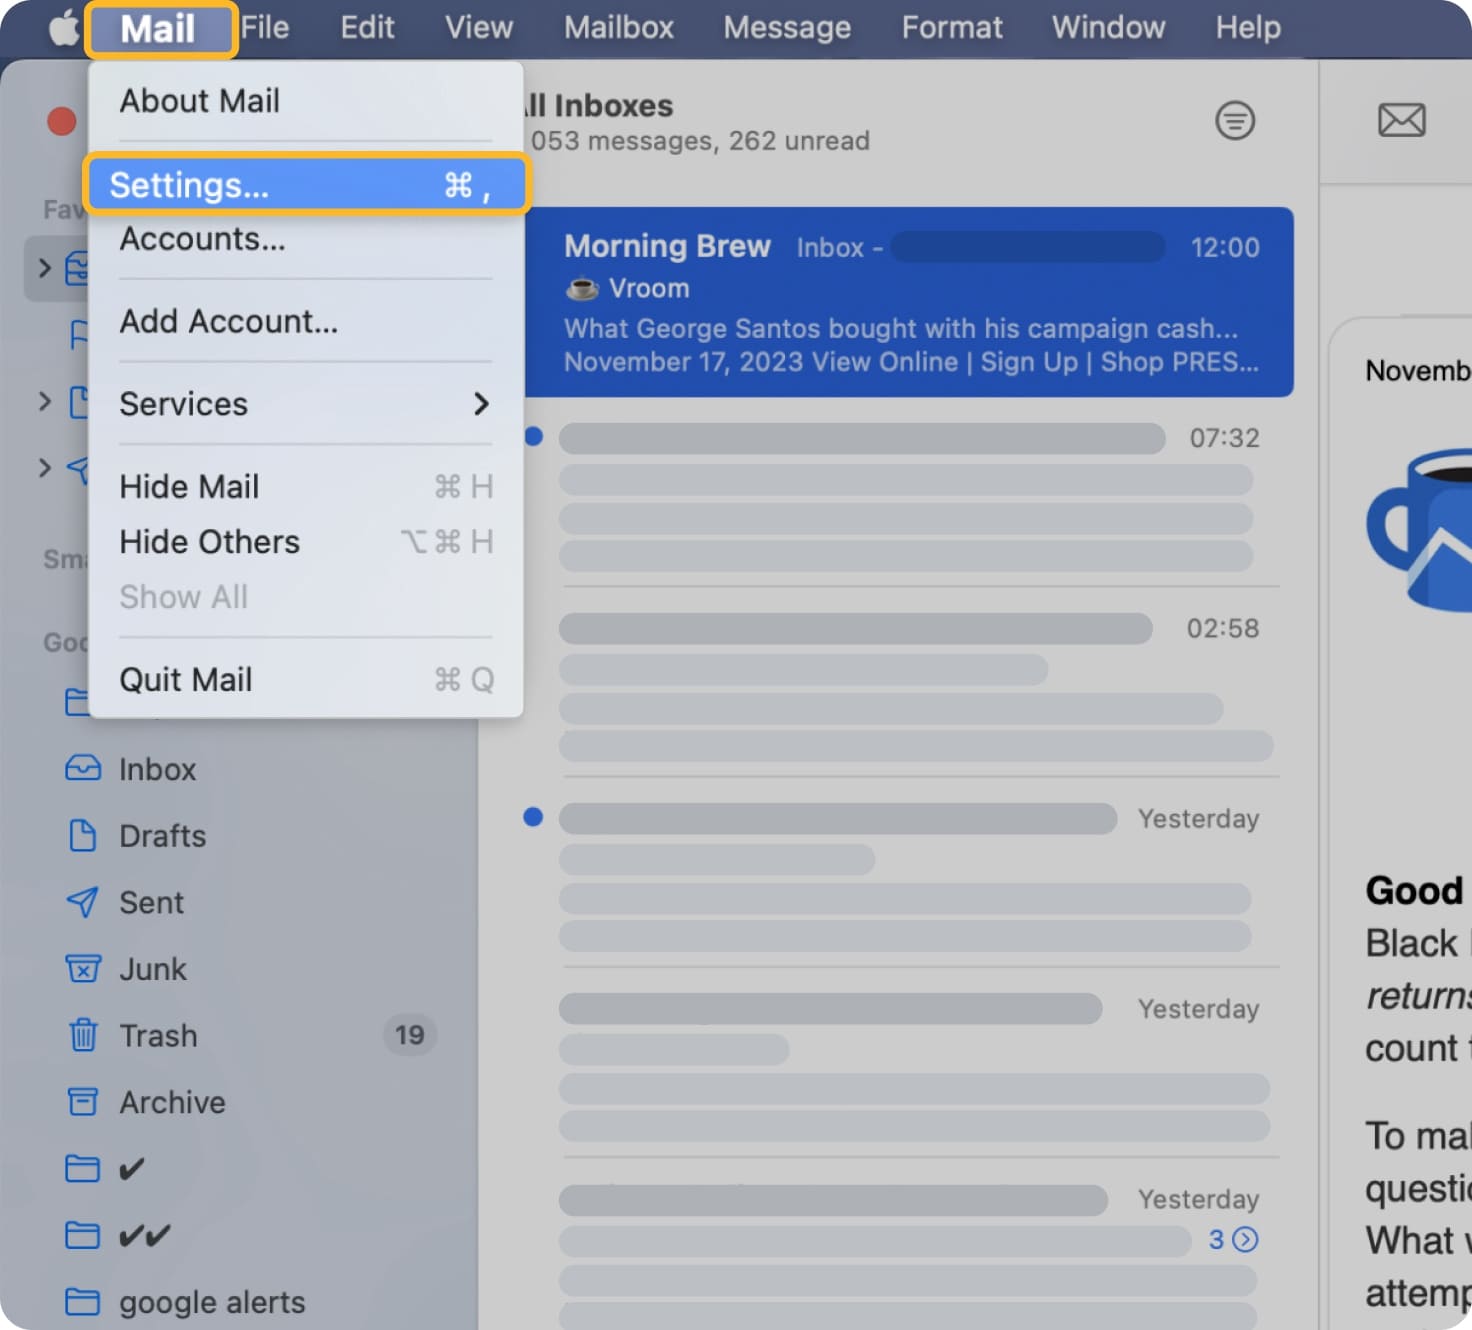Open the File menu
This screenshot has width=1472, height=1330.
[265, 28]
